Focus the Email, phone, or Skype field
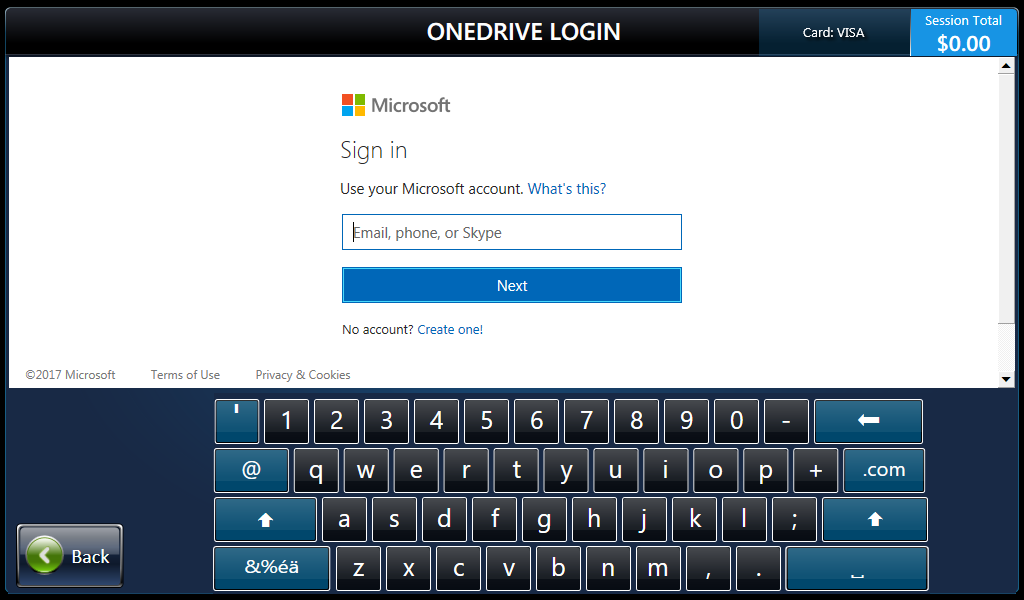 coord(511,232)
